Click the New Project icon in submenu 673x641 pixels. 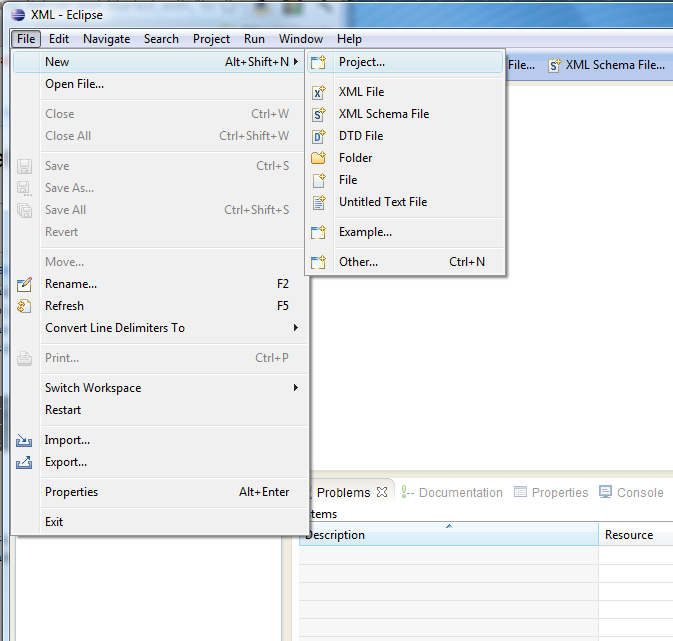[x=318, y=62]
